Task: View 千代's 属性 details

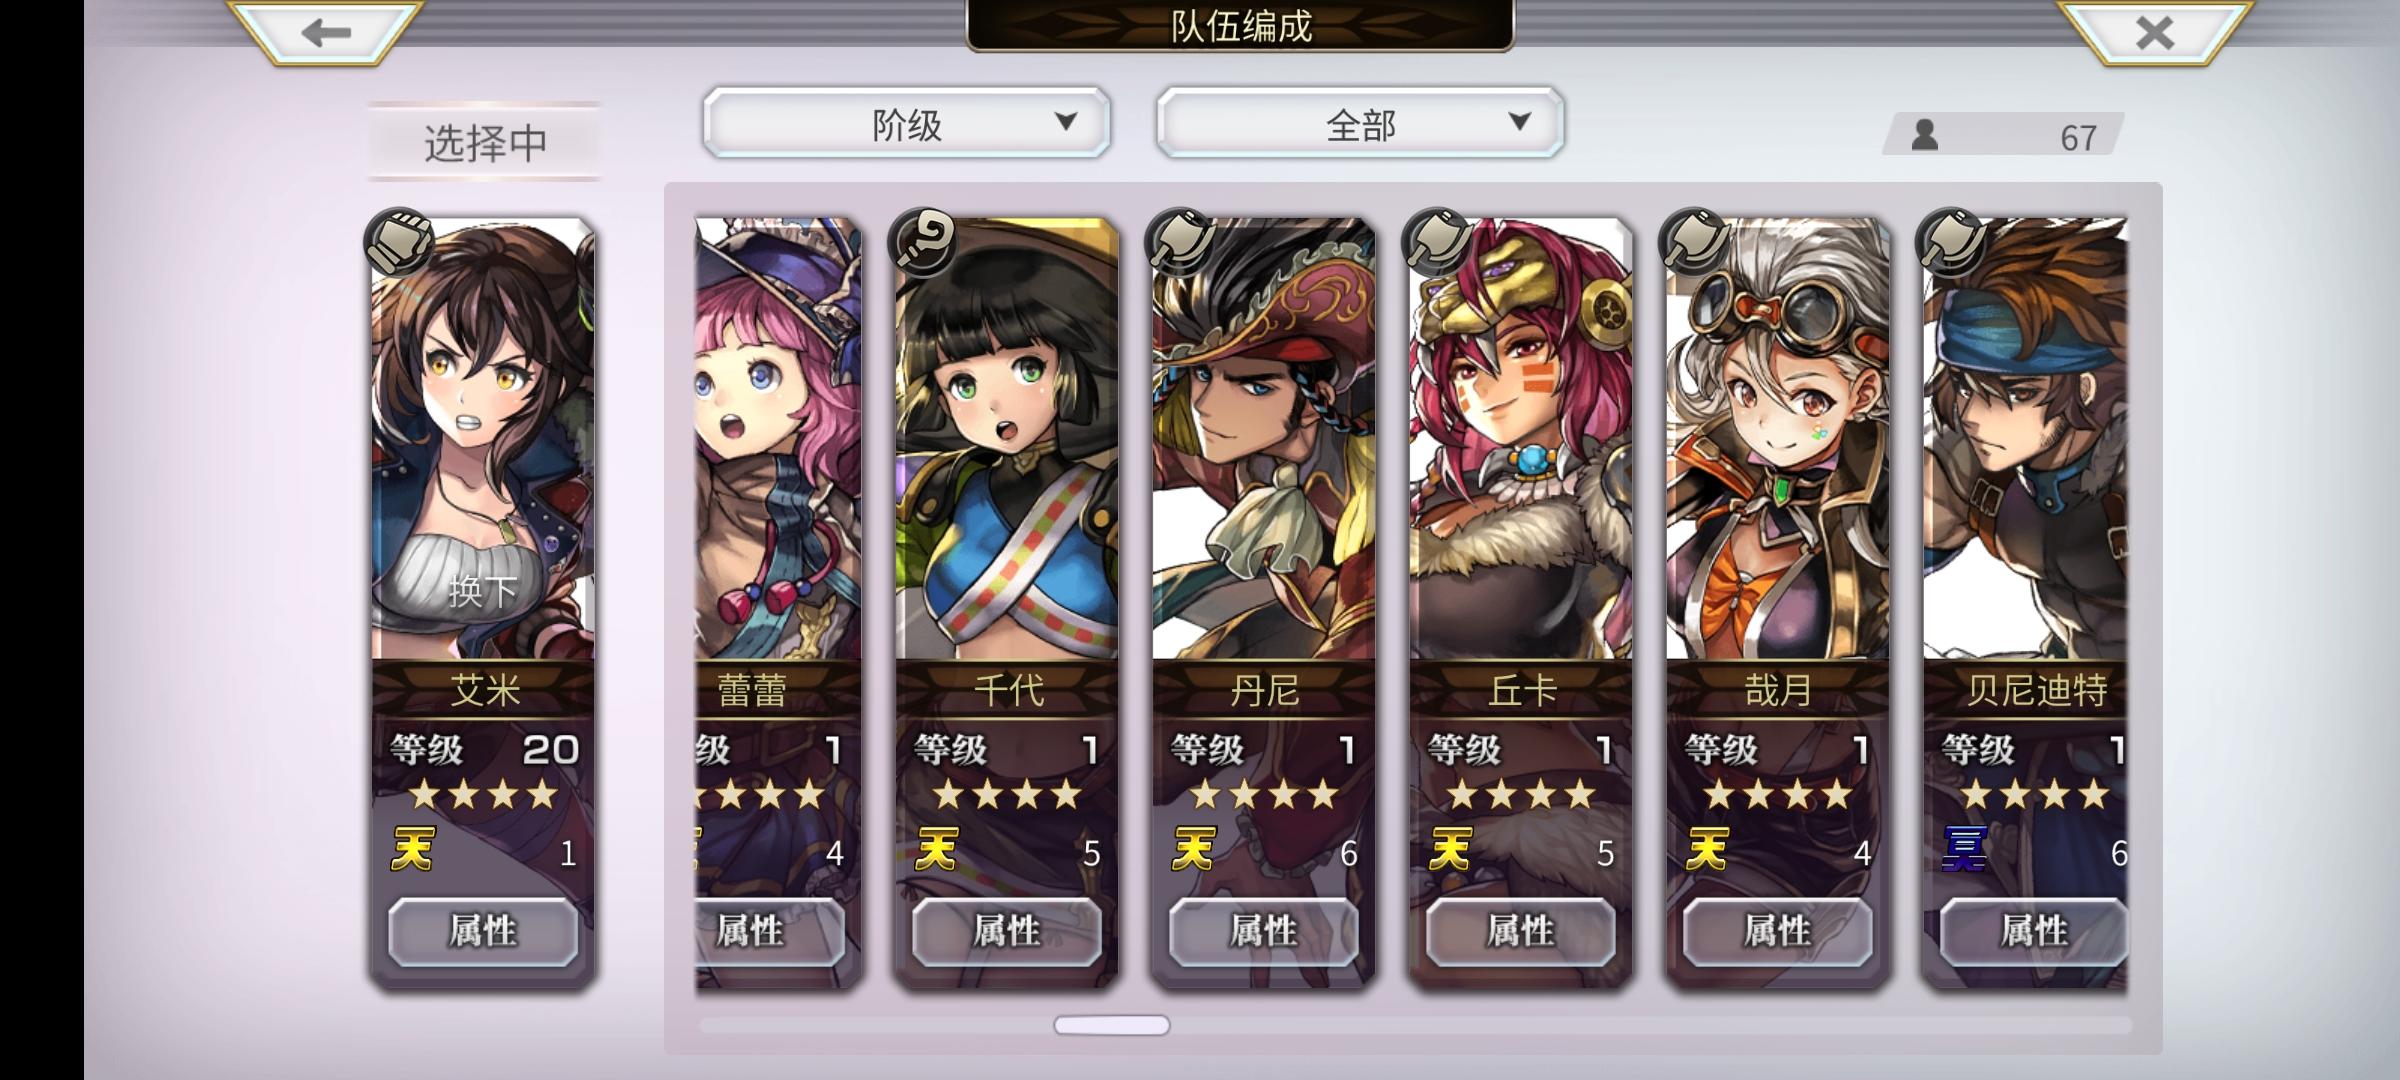Action: click(1007, 931)
